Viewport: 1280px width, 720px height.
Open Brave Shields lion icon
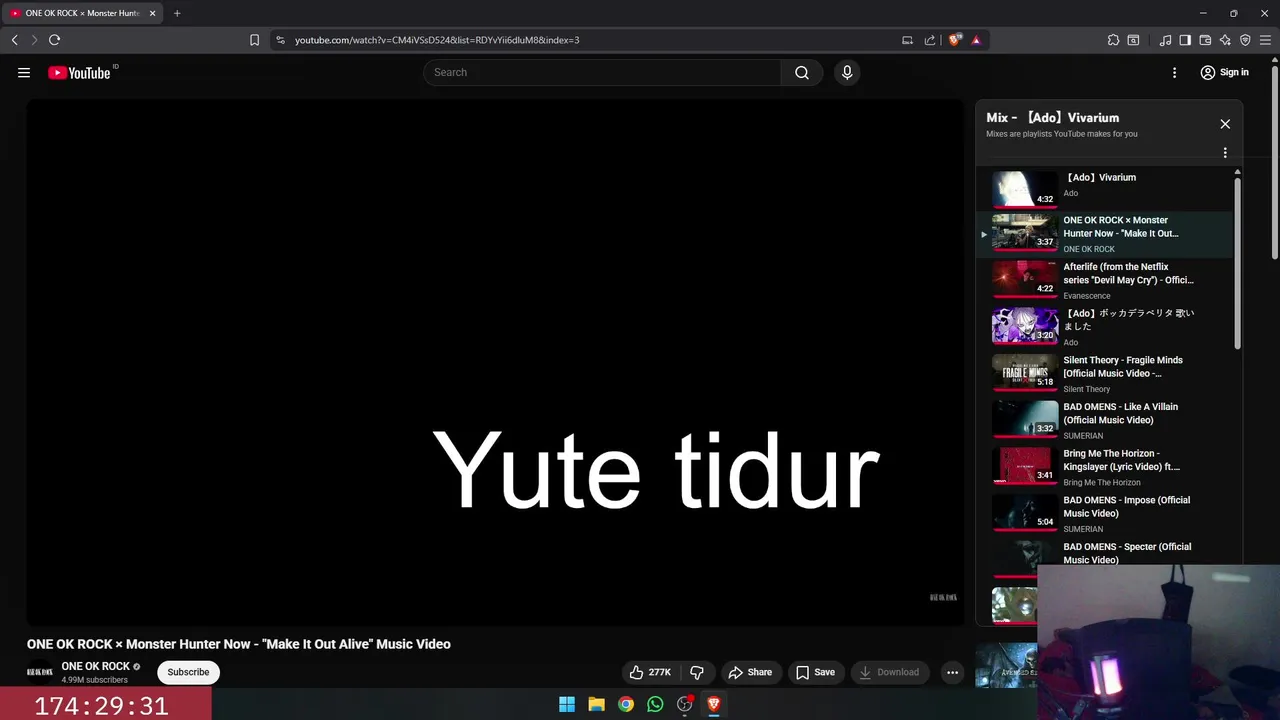(x=955, y=40)
